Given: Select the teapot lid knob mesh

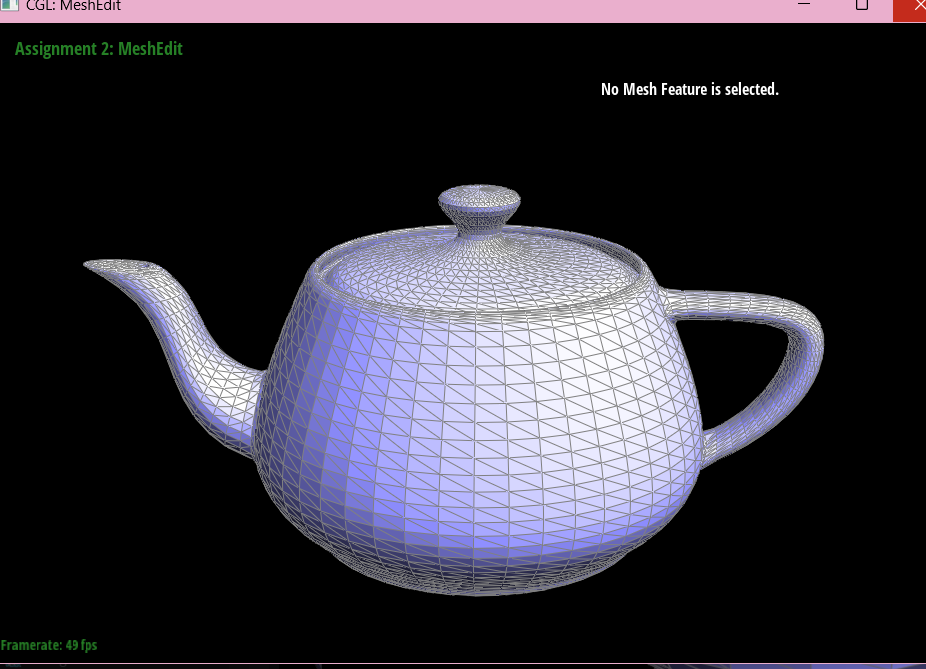Looking at the screenshot, I should 479,210.
